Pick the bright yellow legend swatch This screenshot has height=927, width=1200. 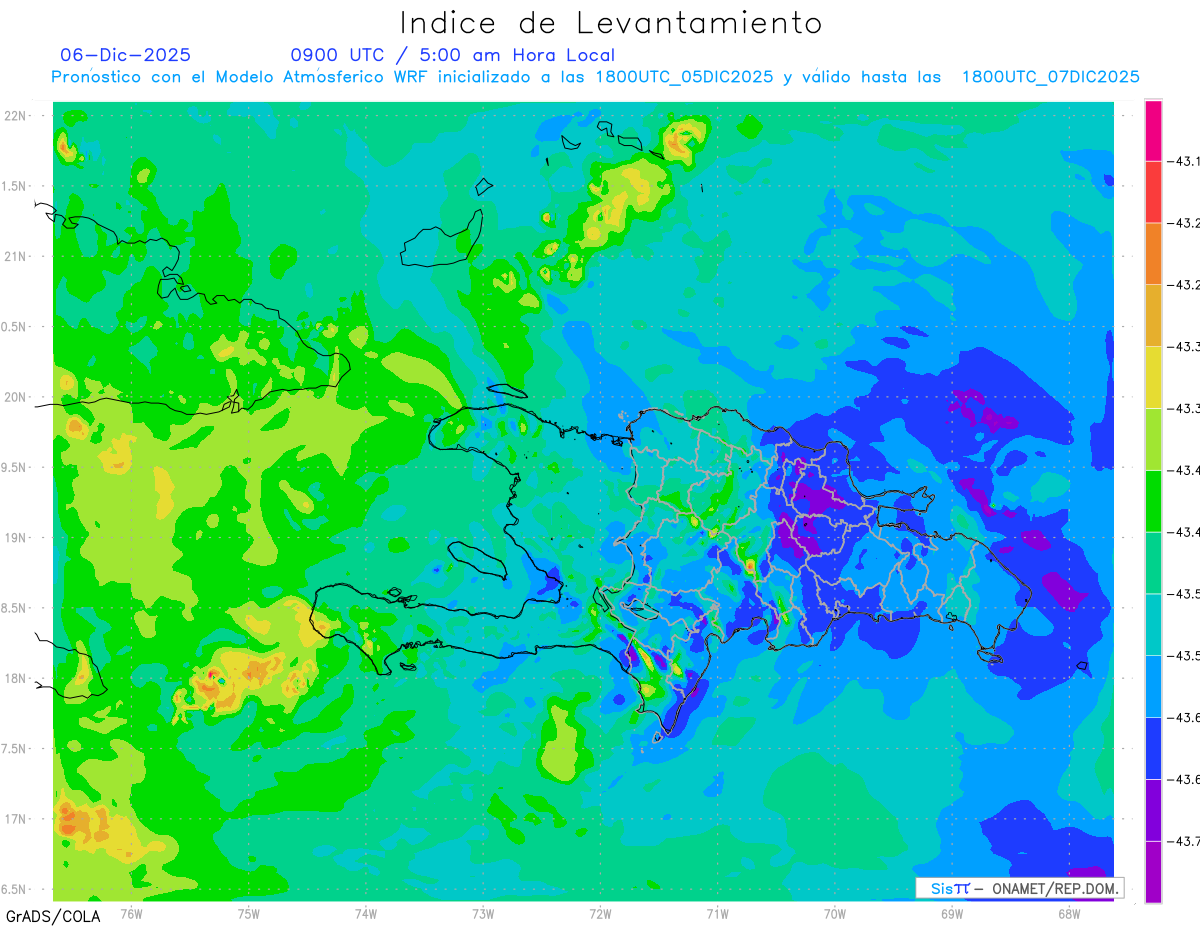[x=1153, y=377]
